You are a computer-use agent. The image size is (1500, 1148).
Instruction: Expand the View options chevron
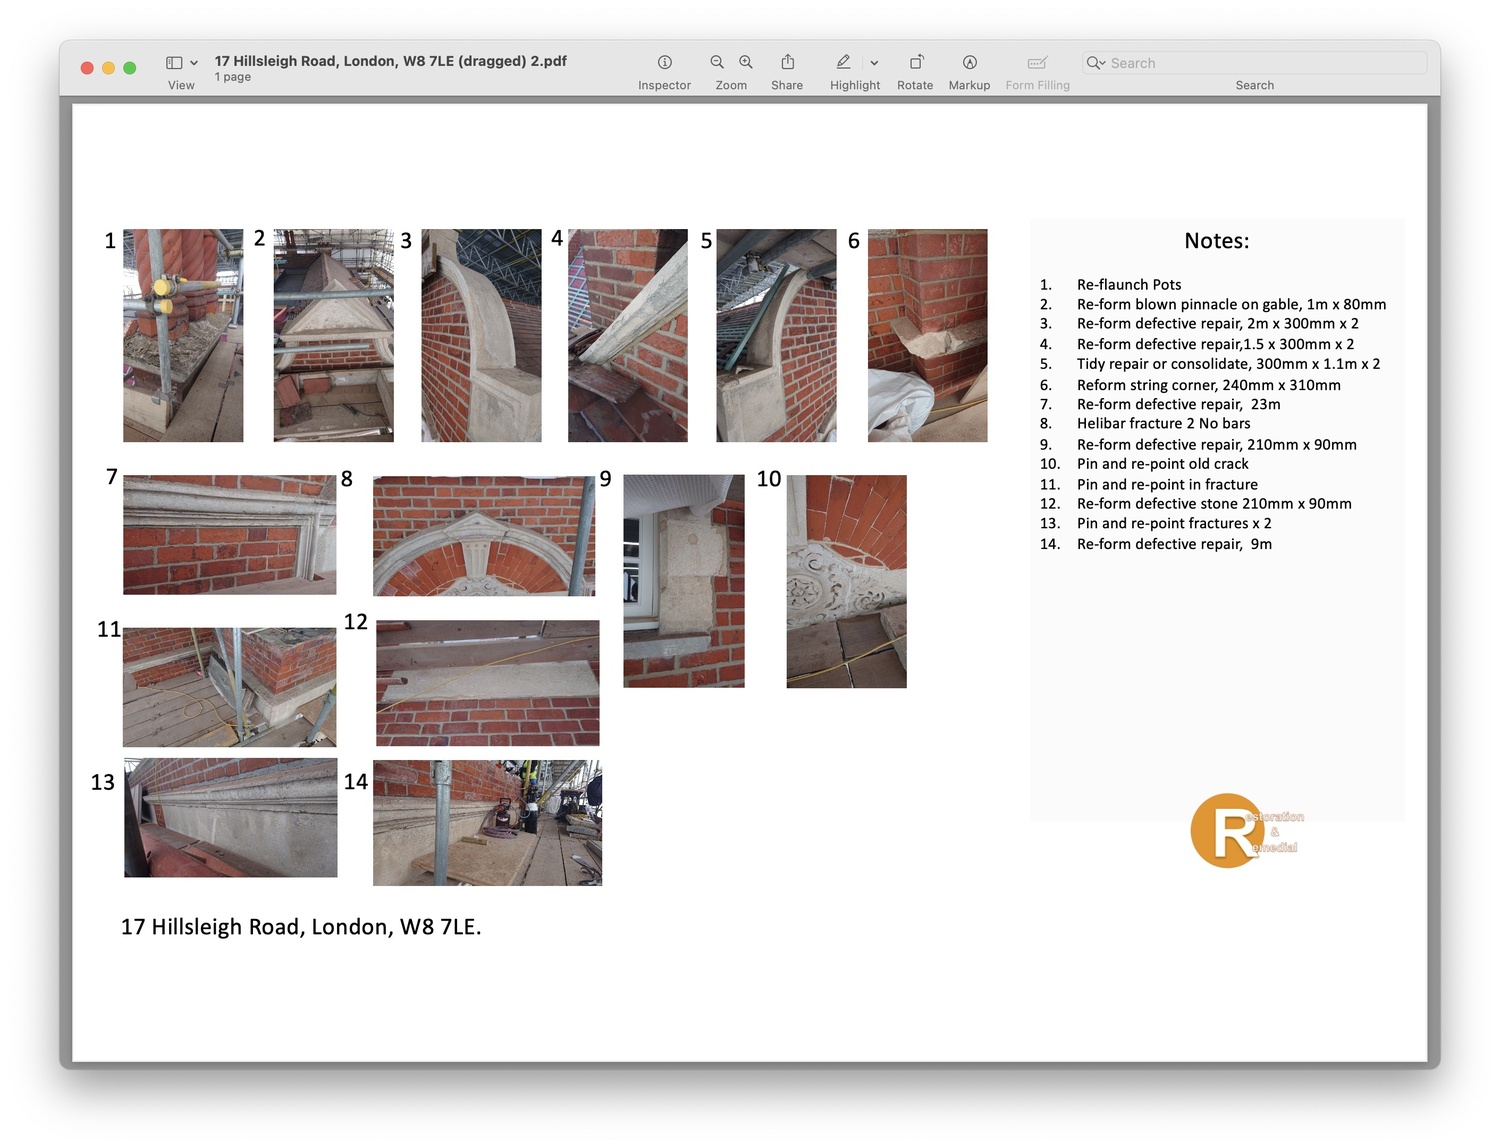pos(194,63)
